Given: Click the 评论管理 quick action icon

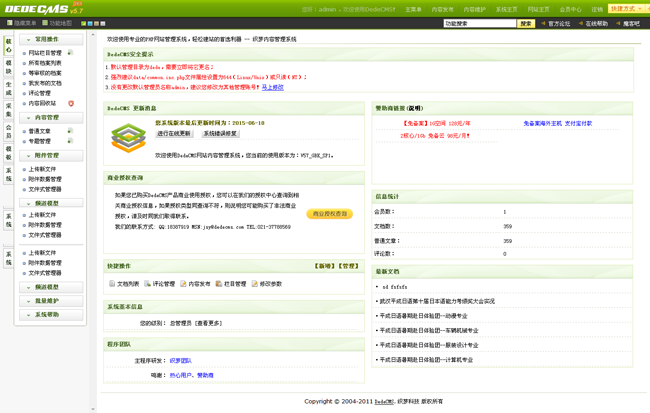Looking at the screenshot, I should [x=148, y=284].
